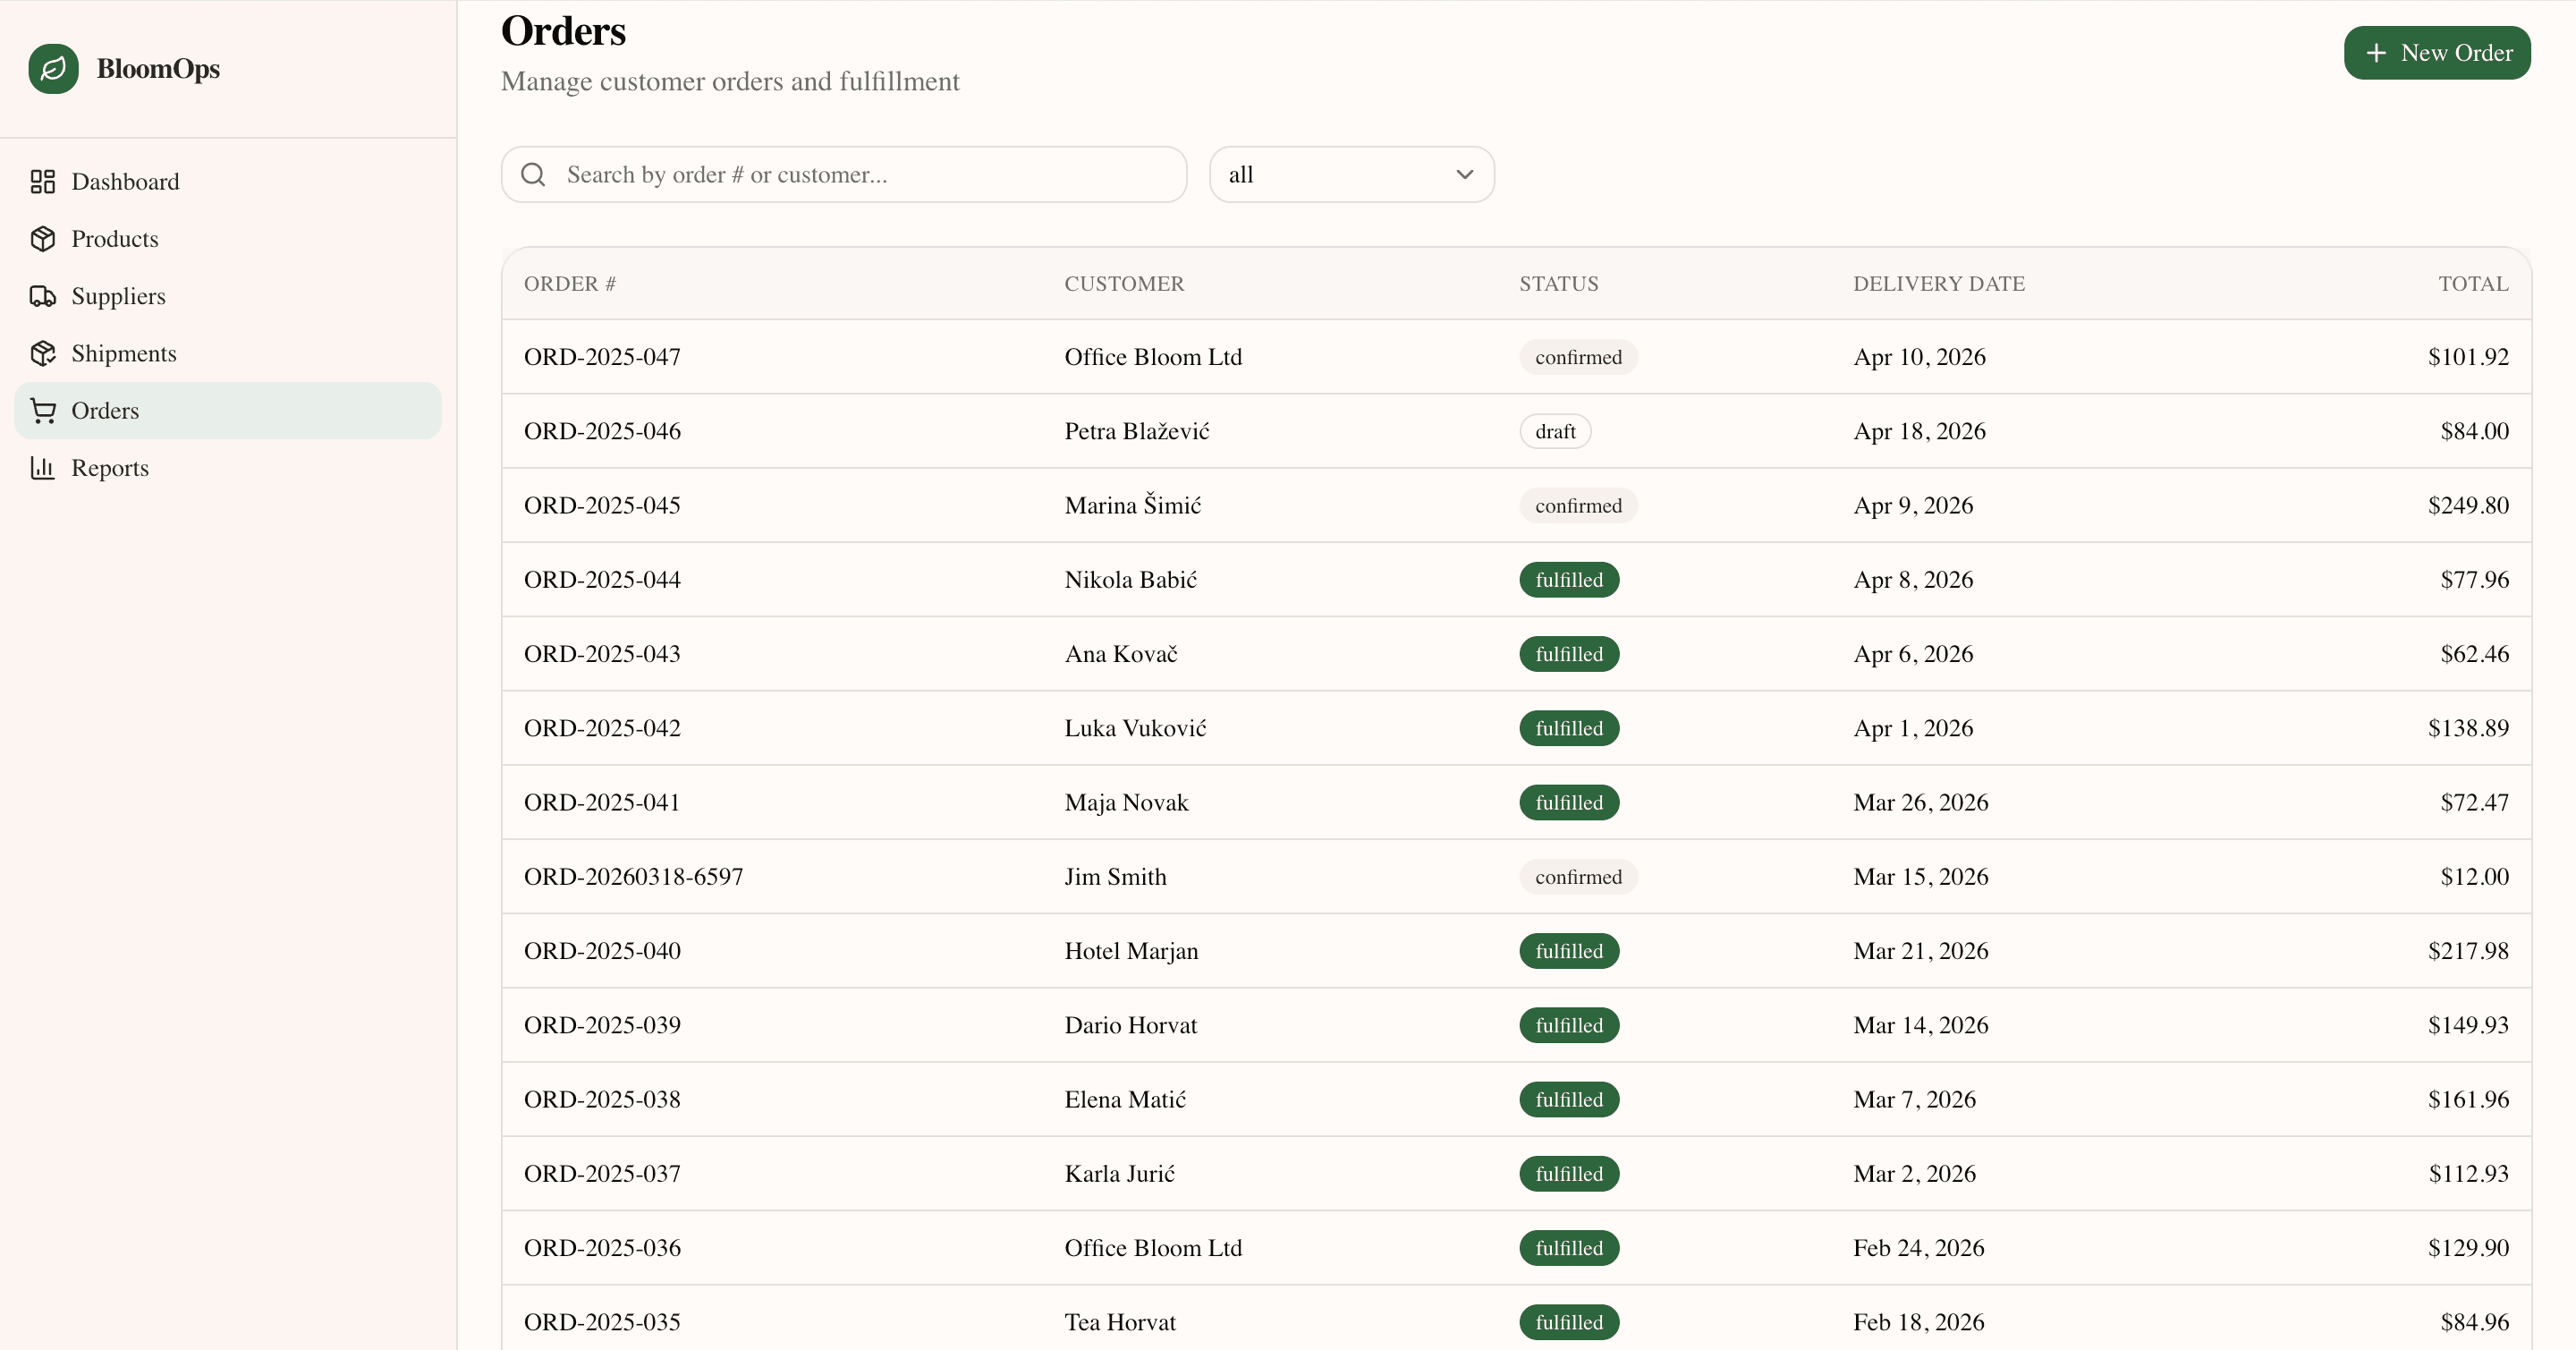Click the Orders cart icon
Viewport: 2576px width, 1350px height.
coord(42,410)
